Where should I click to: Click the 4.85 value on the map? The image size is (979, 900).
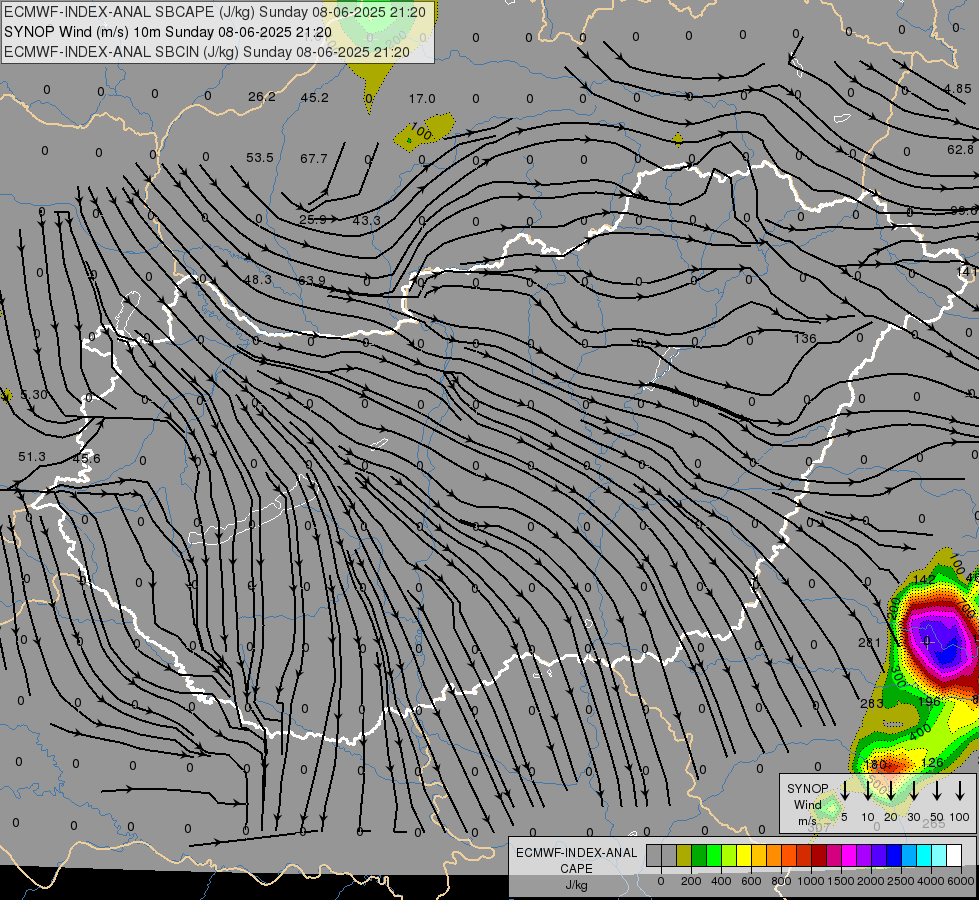tap(958, 89)
